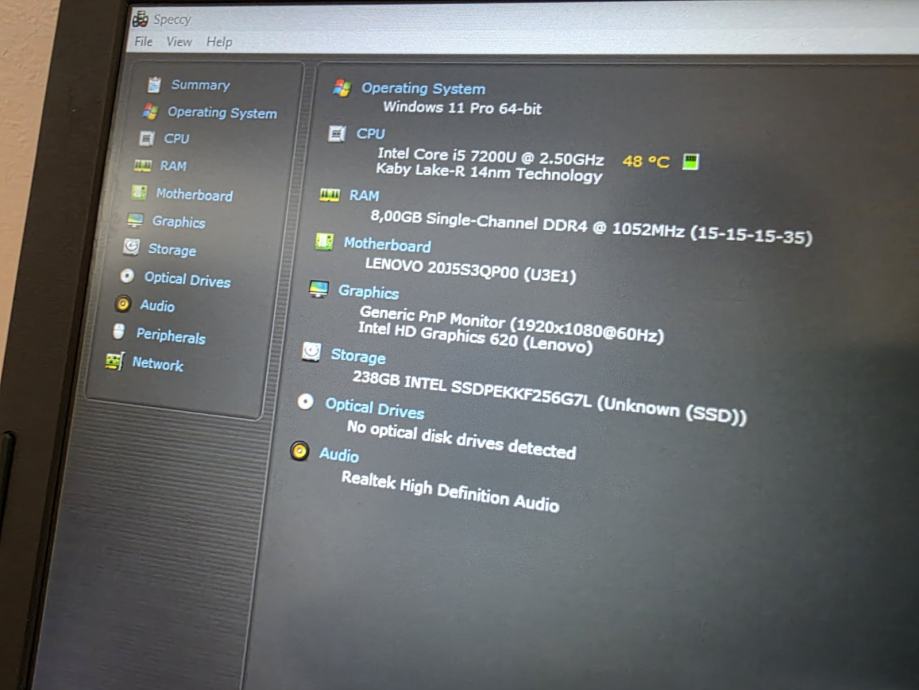Click Peripherals mouse icon in sidebar
The image size is (919, 690).
pos(118,331)
